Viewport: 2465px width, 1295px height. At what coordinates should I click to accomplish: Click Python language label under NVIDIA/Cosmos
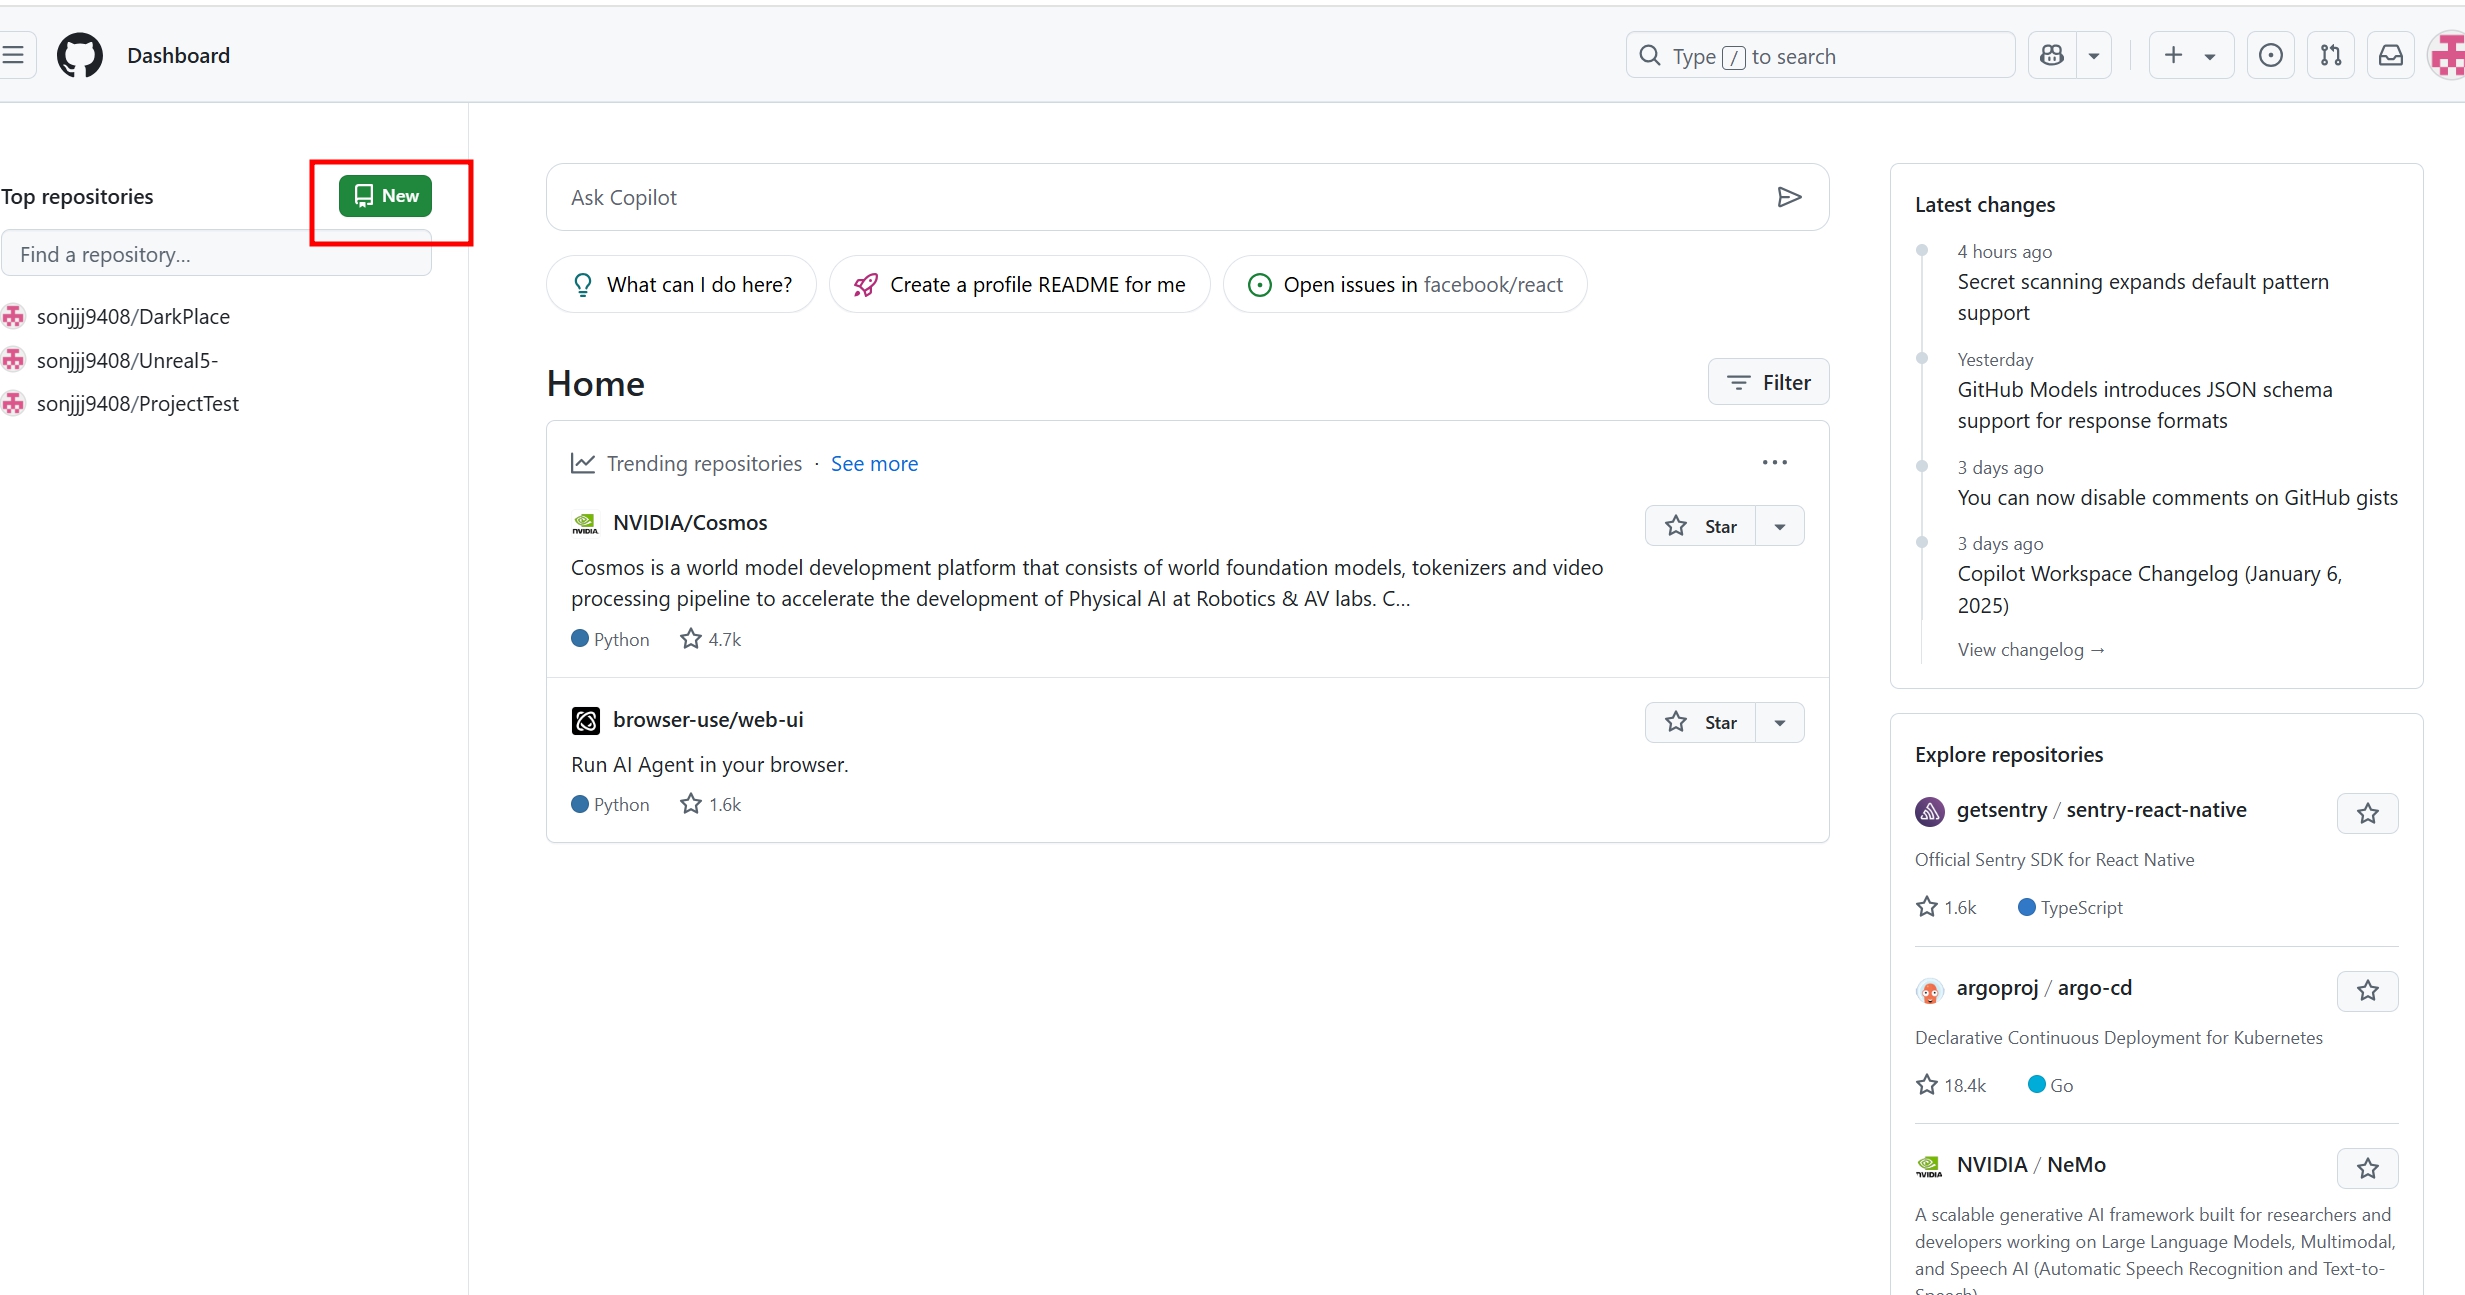point(621,639)
